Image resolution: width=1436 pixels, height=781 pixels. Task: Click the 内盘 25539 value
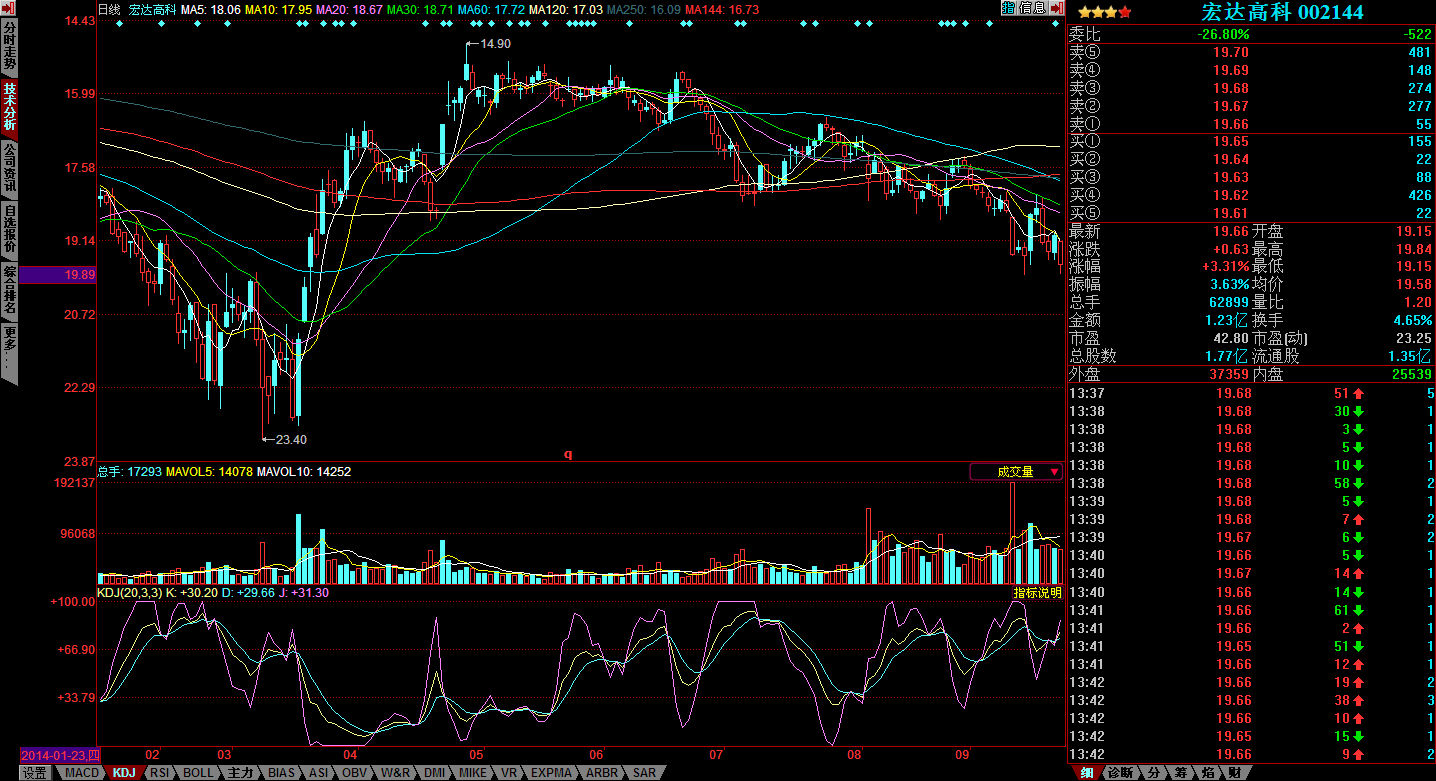point(1412,374)
